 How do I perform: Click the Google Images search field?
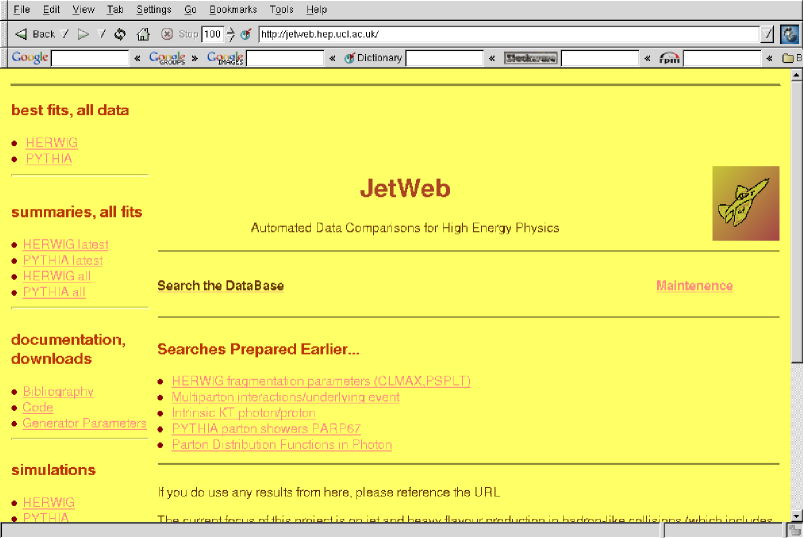click(285, 58)
